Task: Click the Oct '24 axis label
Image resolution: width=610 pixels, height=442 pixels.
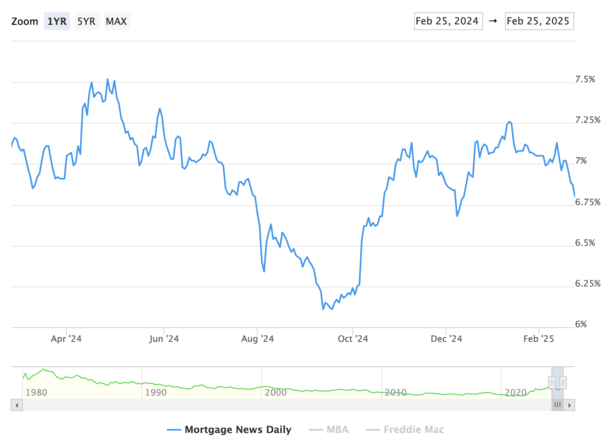Action: click(x=352, y=339)
